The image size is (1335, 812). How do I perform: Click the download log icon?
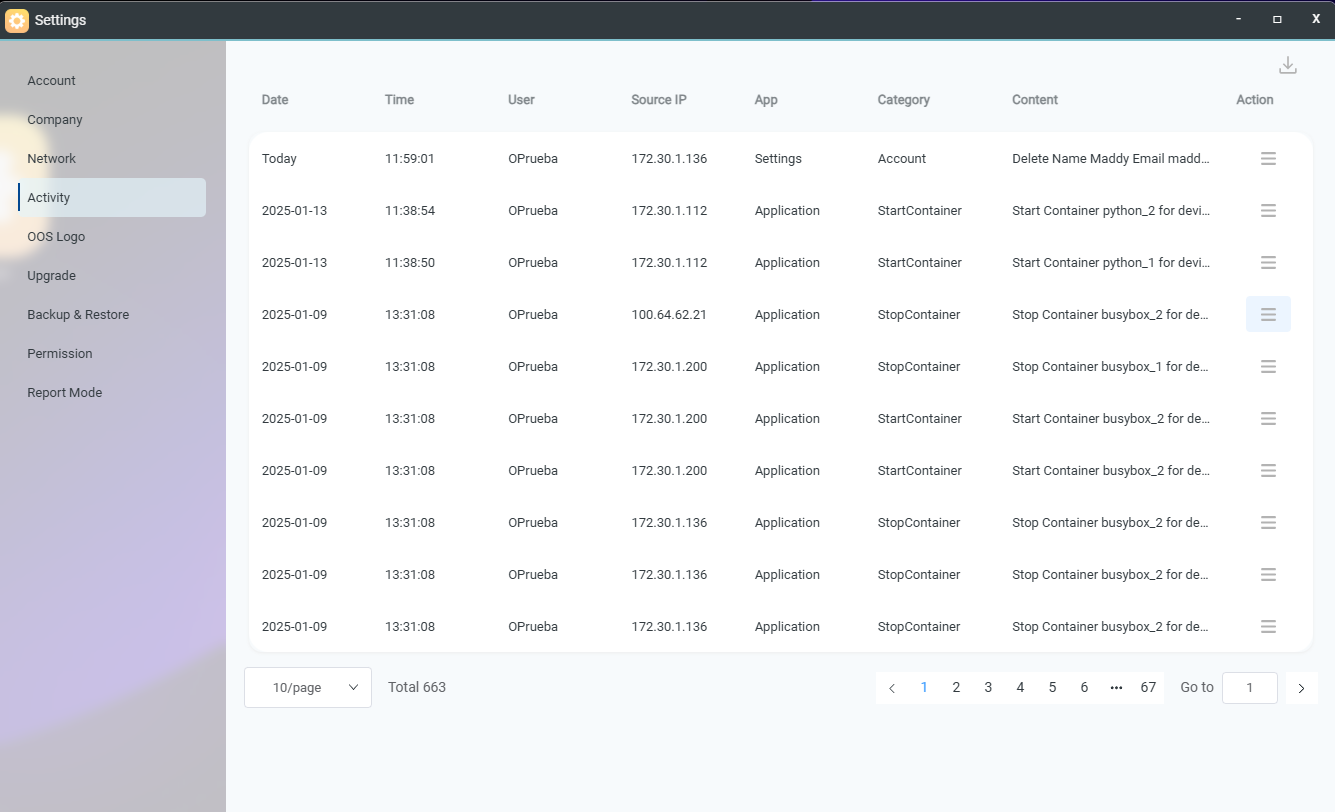point(1288,65)
